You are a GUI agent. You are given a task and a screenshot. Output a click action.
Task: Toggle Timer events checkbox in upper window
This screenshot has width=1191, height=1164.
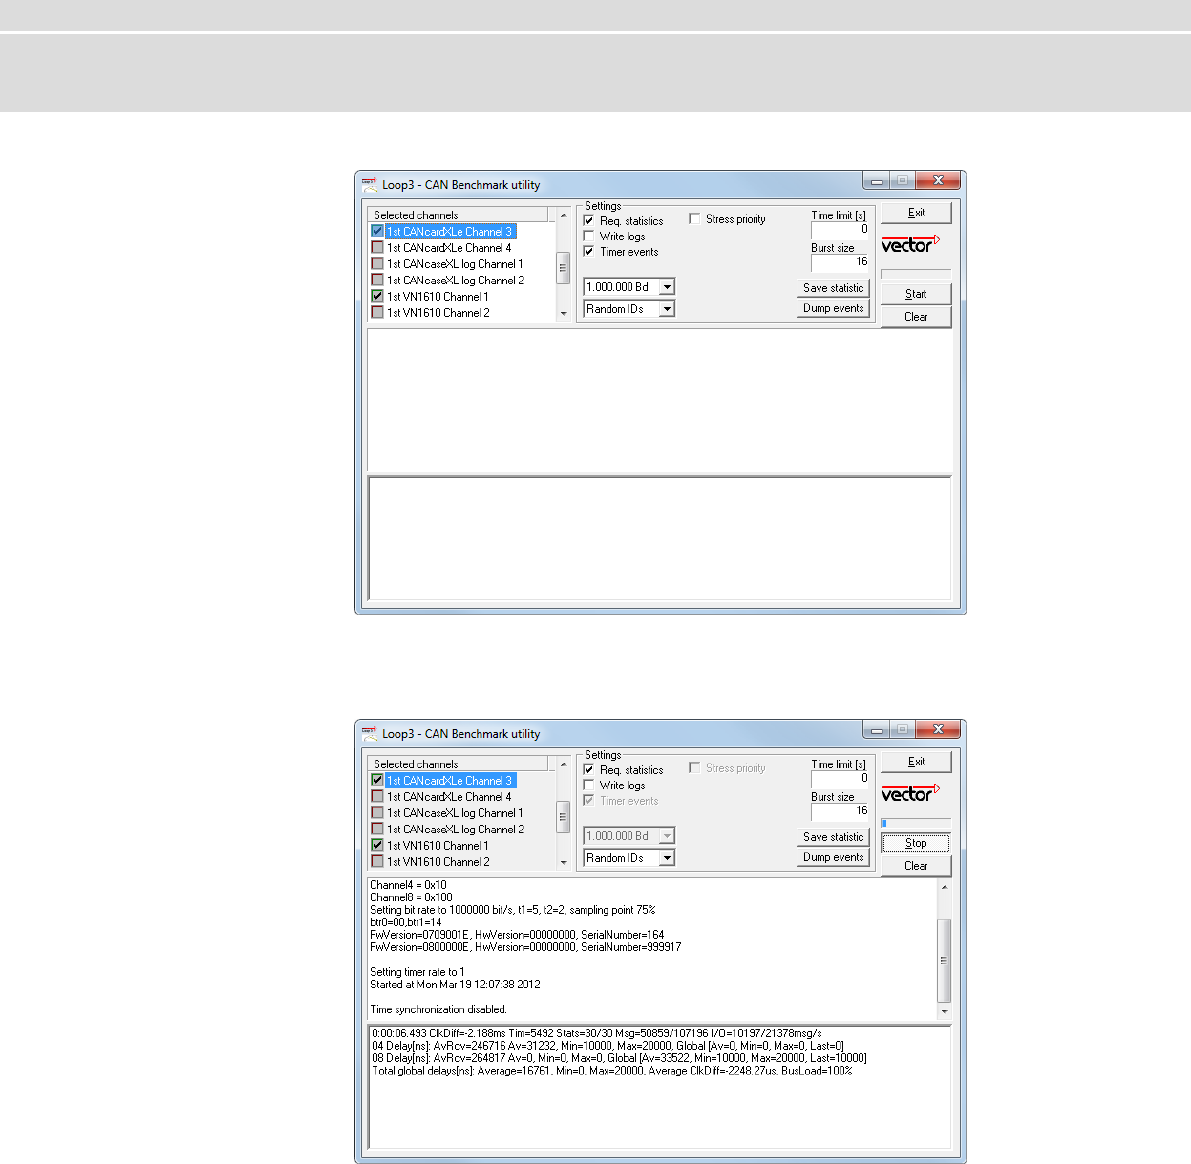589,251
